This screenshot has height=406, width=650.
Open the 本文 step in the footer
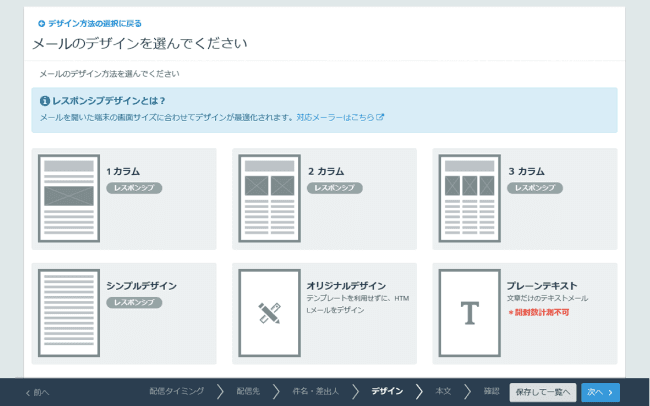443,392
